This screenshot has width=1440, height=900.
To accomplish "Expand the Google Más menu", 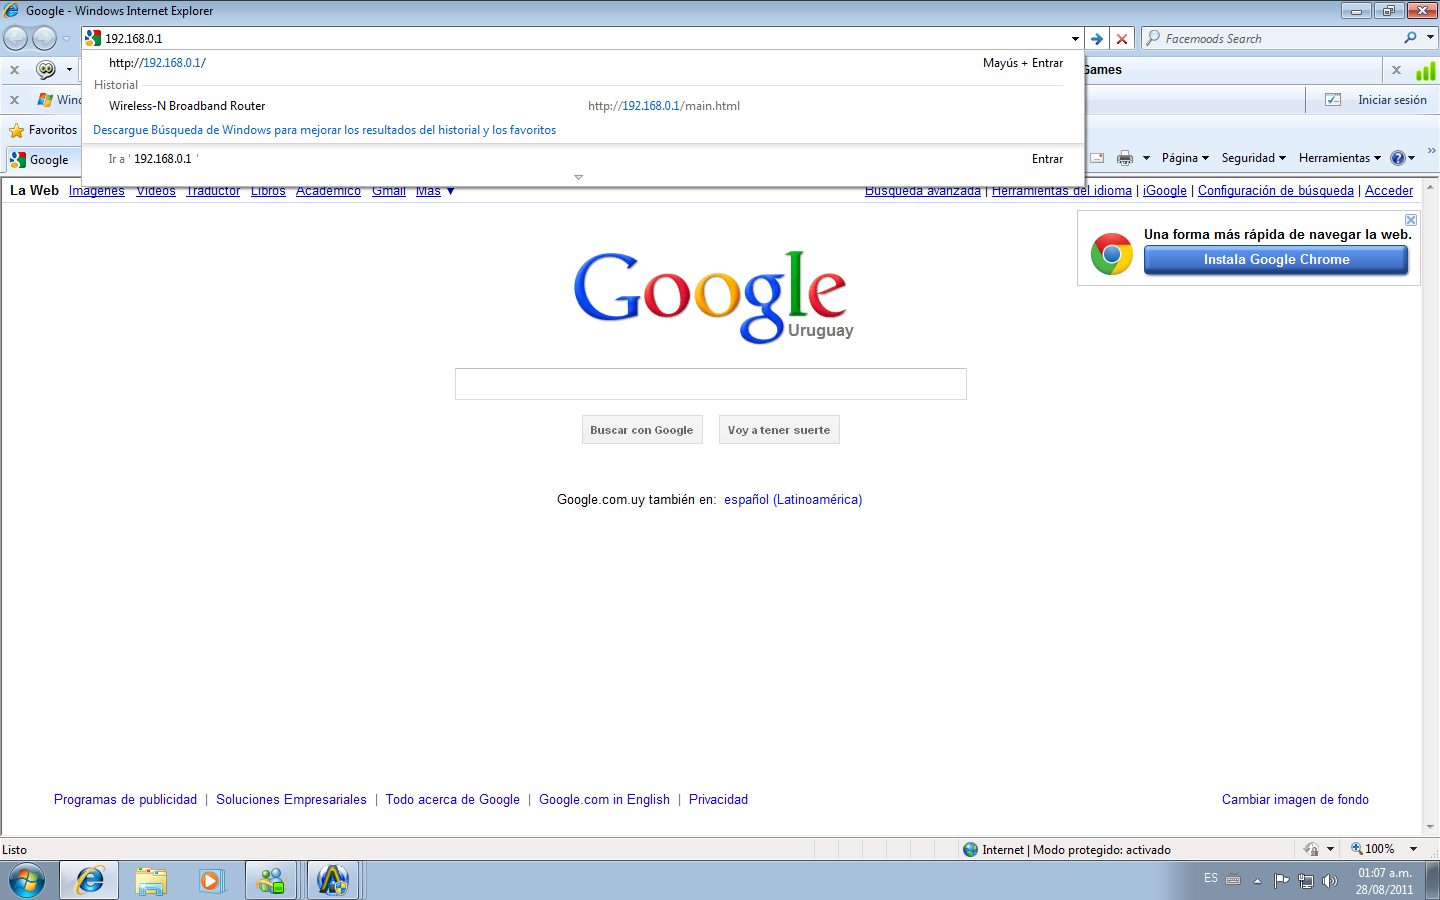I will (435, 191).
